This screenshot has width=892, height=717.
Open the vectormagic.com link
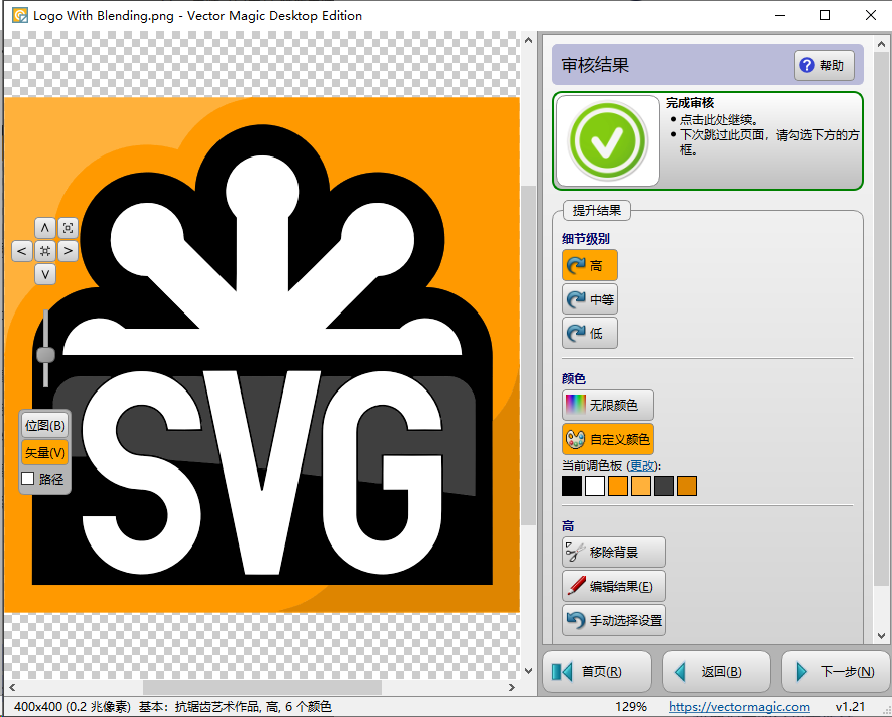pos(739,707)
